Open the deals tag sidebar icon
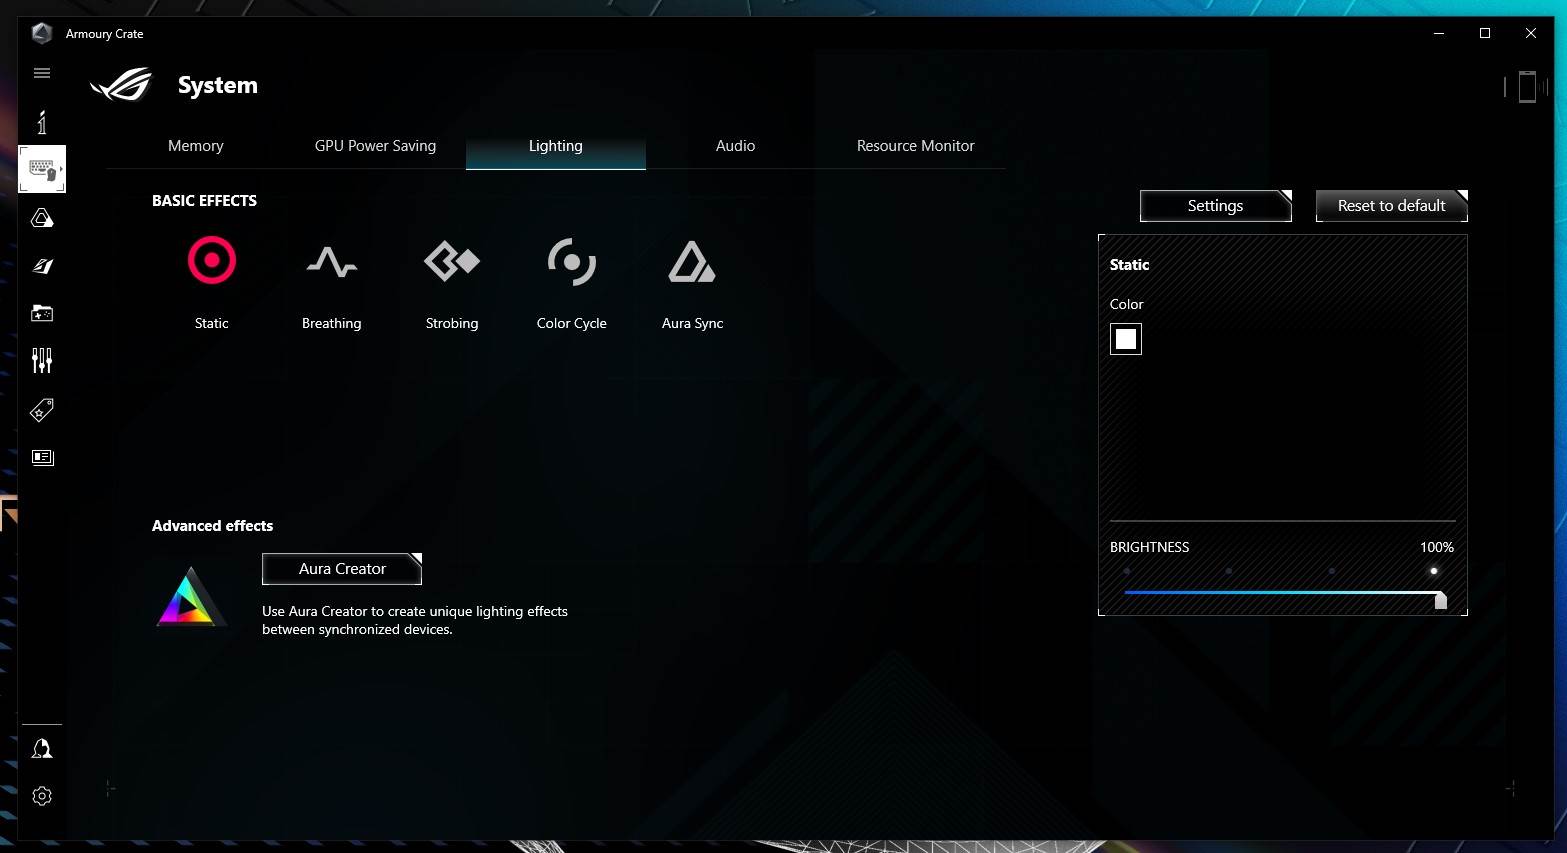Viewport: 1567px width, 853px height. [42, 410]
